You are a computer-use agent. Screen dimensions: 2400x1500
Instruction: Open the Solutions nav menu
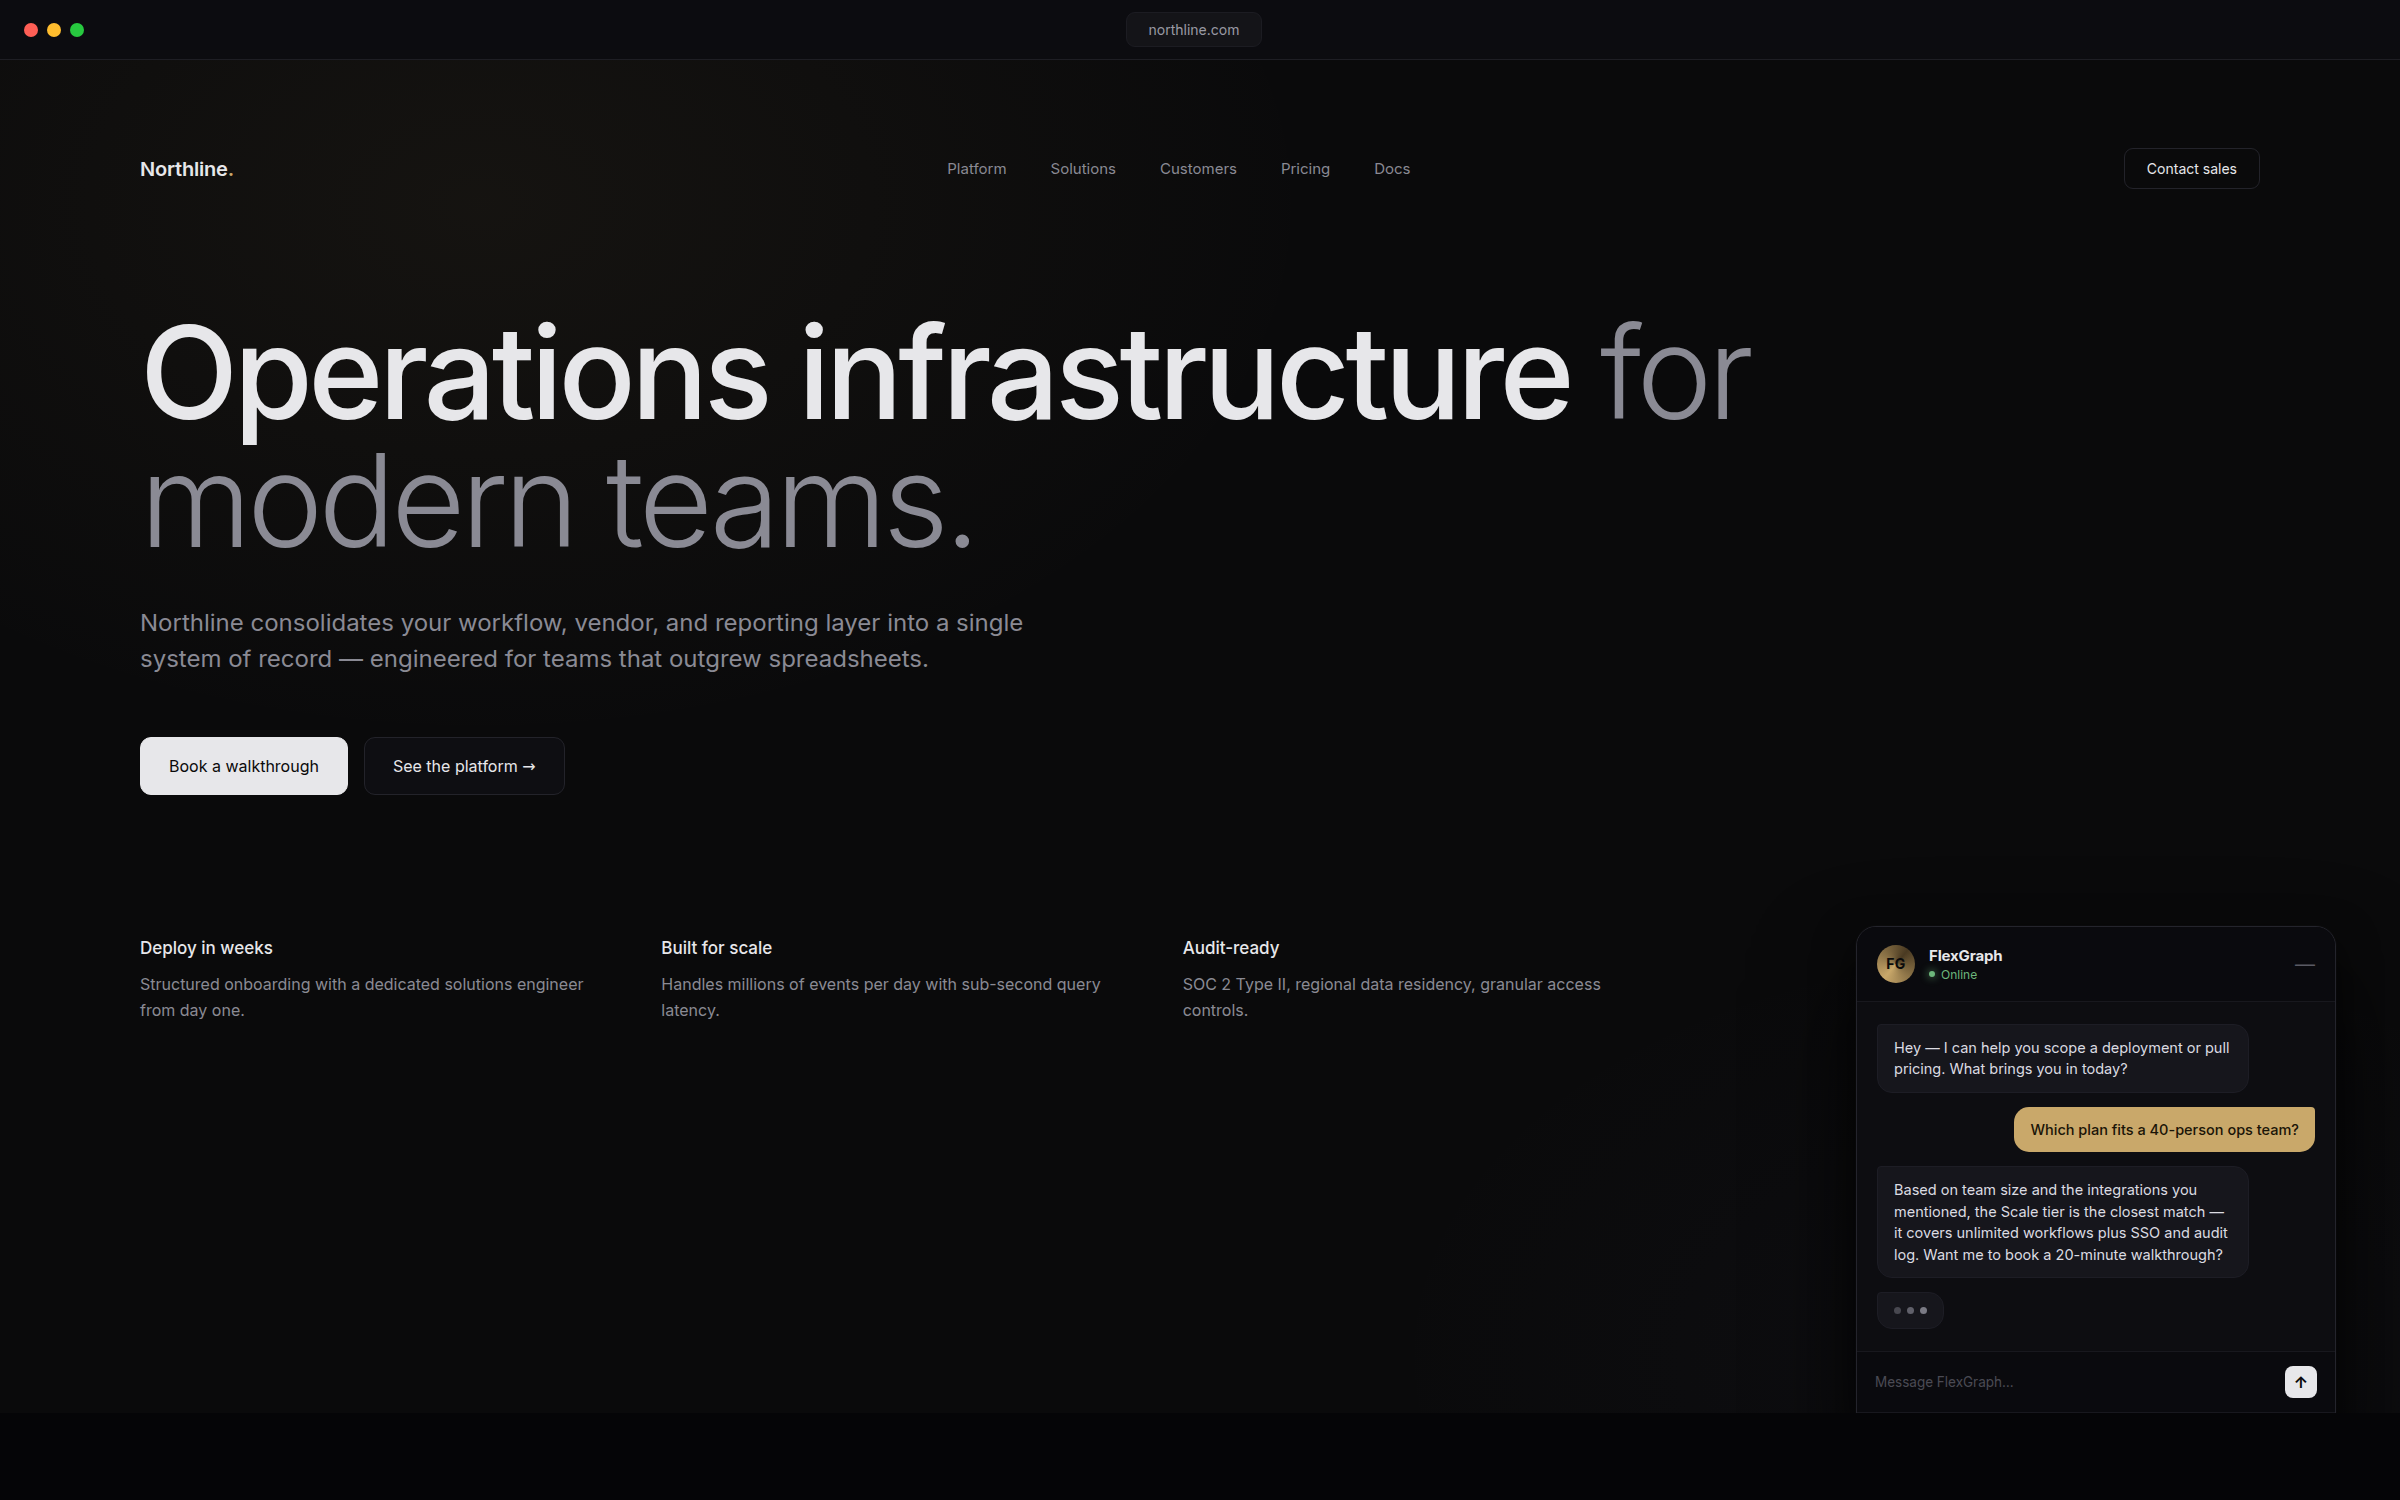(x=1082, y=169)
